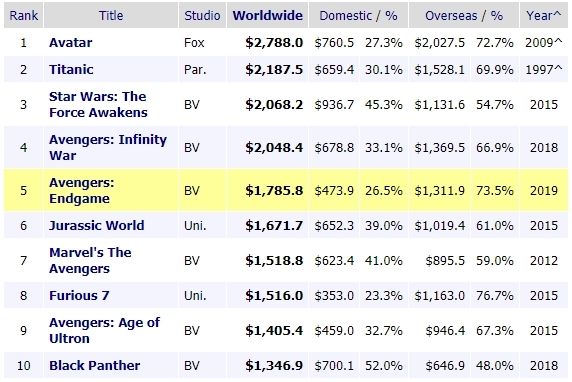
Task: Open the Black Panther link
Action: 94,365
